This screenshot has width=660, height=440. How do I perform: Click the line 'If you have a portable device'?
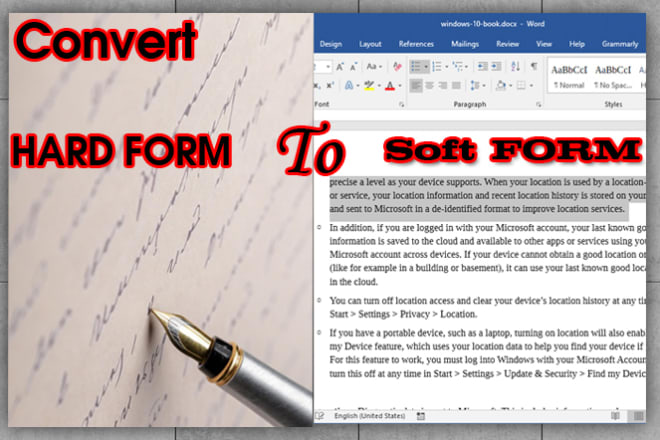pos(487,333)
